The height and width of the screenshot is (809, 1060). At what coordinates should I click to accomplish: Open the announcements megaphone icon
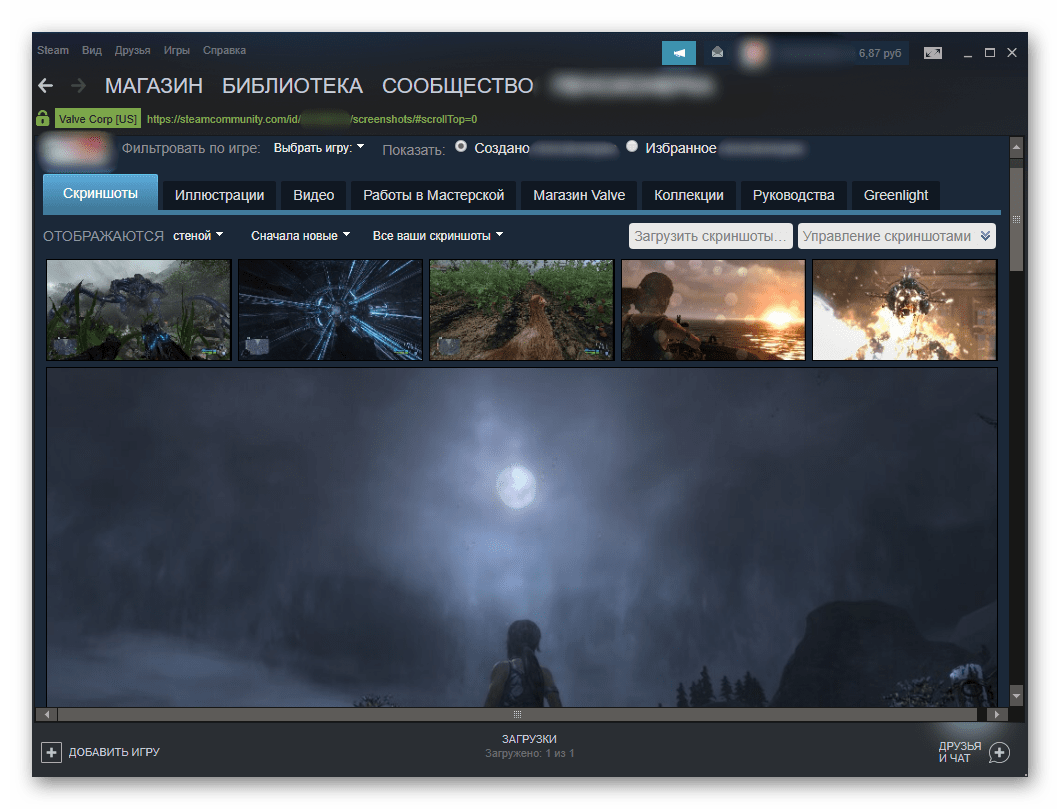click(x=679, y=53)
